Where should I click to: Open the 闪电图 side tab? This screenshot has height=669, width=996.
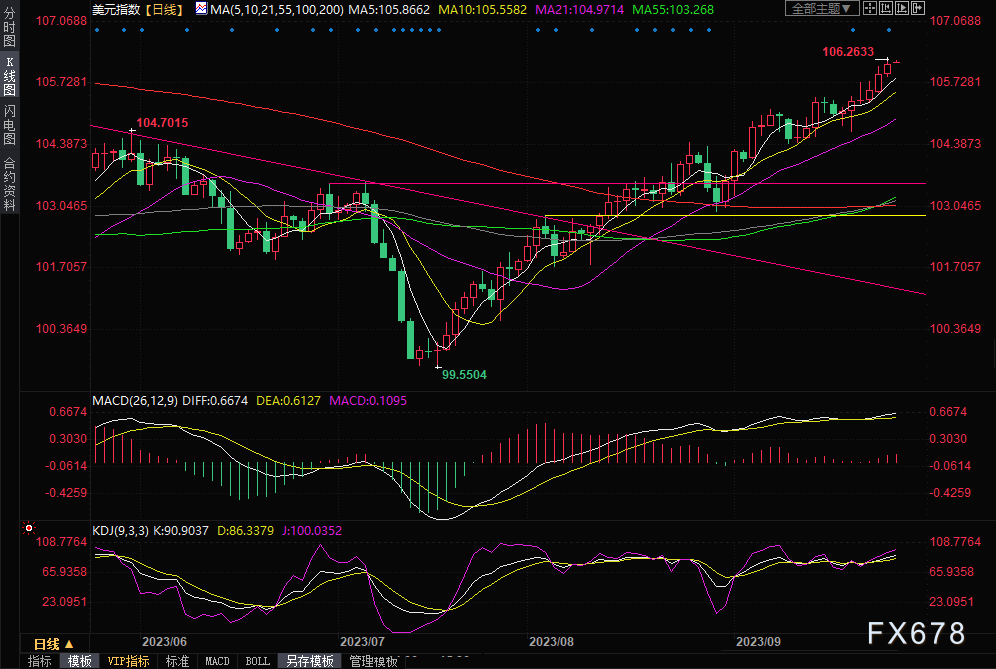[x=9, y=125]
